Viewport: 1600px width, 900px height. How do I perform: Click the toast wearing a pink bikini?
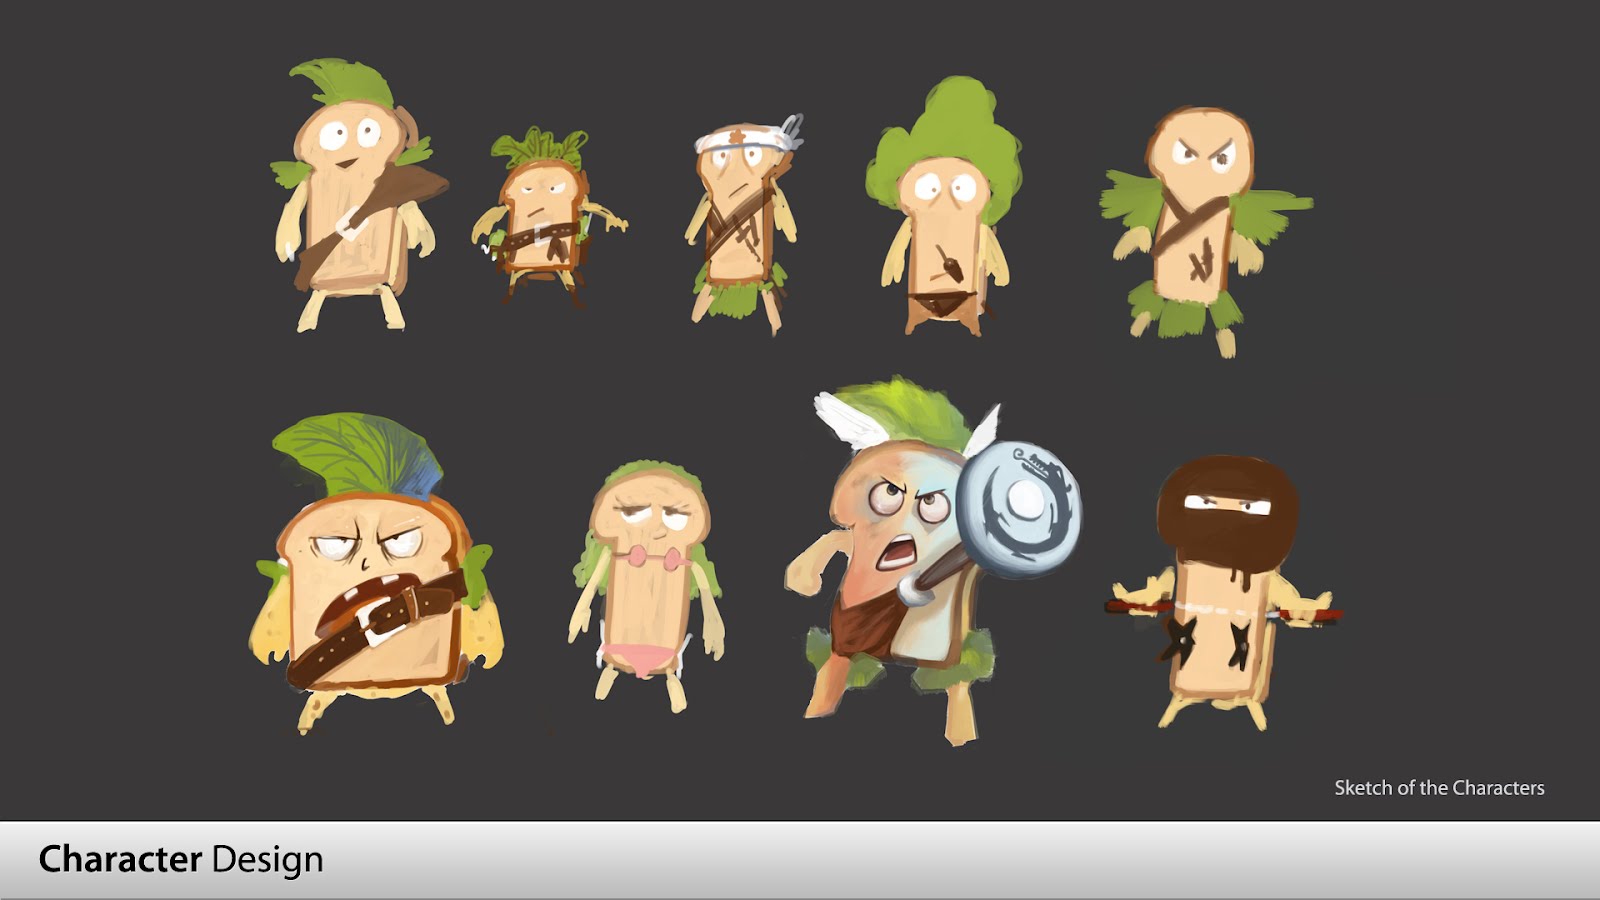[645, 590]
